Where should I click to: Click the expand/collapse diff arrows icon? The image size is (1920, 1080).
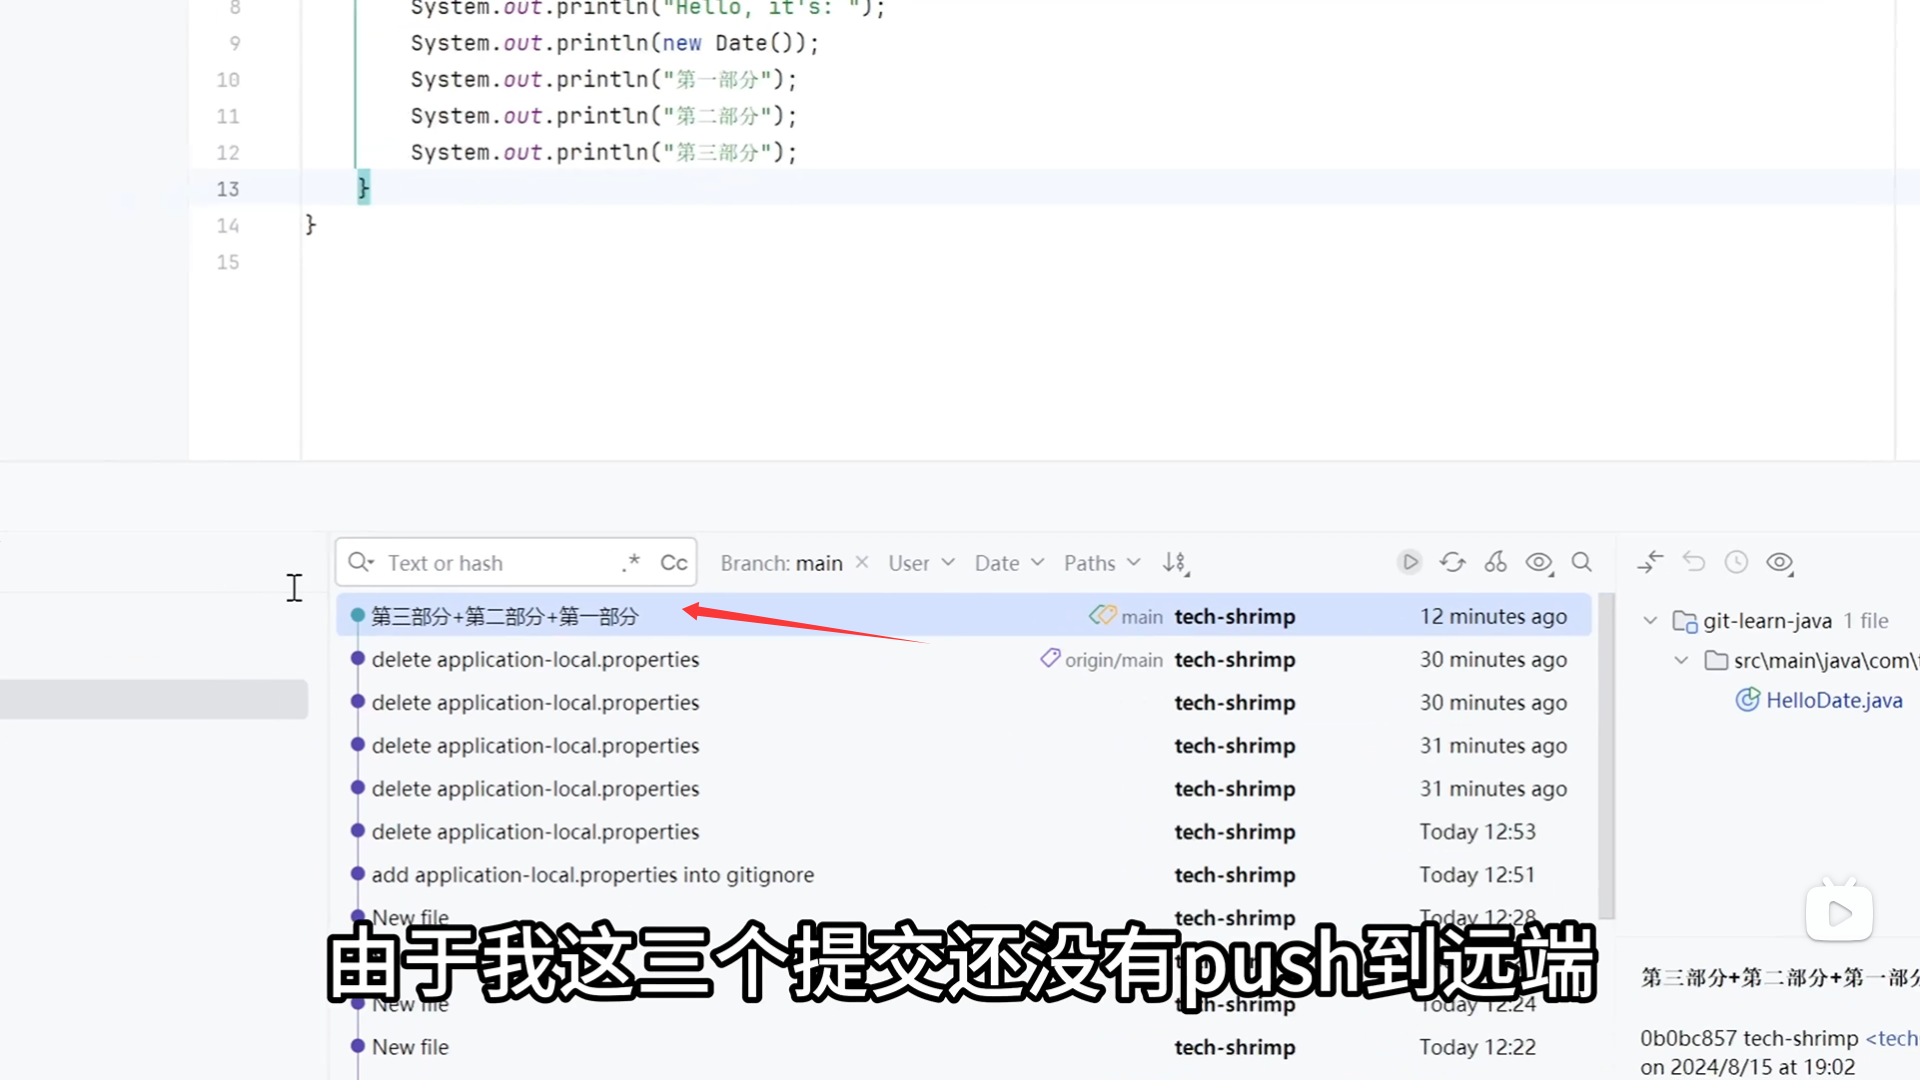point(1650,562)
